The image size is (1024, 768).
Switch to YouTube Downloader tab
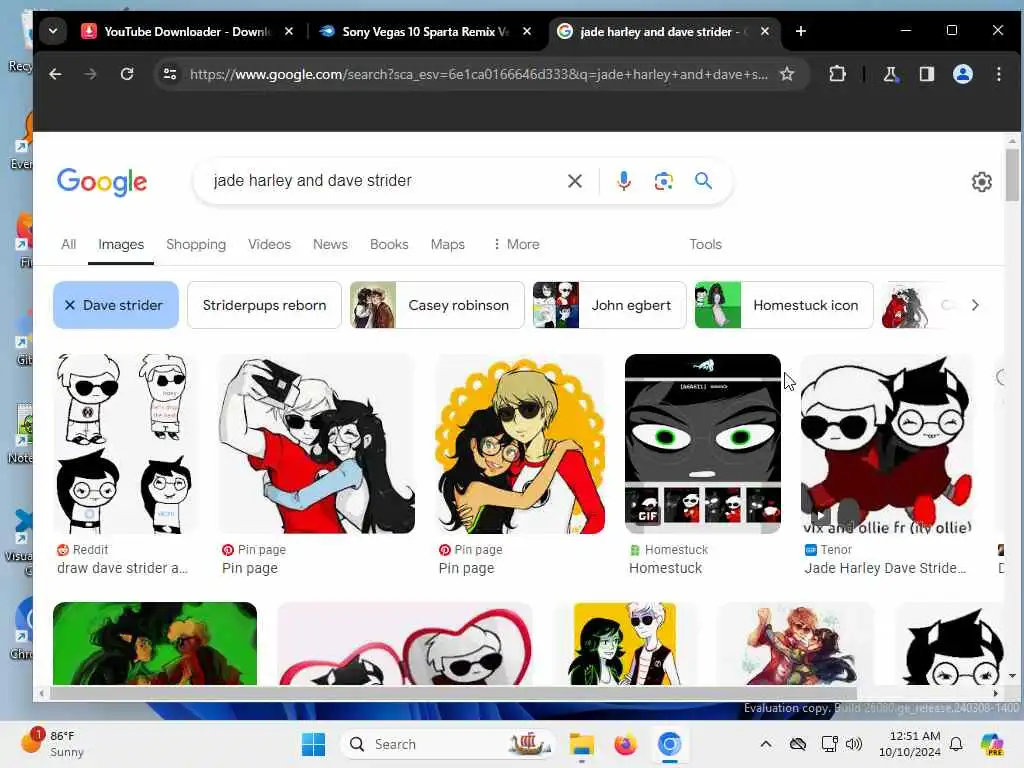(186, 31)
